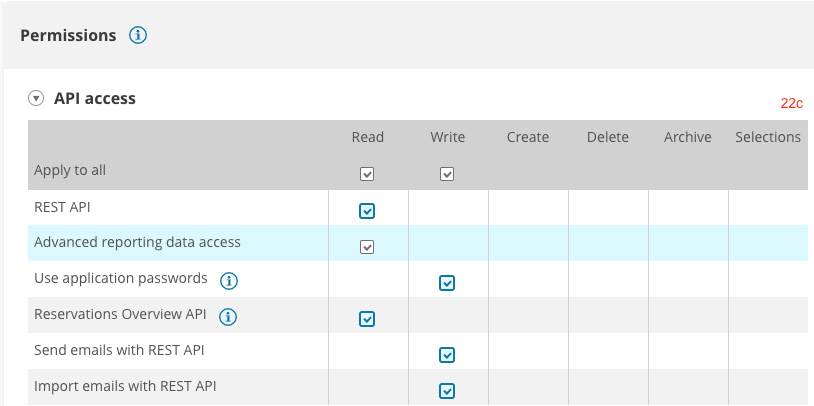Uncheck Send emails with REST API Write

[x=447, y=355]
